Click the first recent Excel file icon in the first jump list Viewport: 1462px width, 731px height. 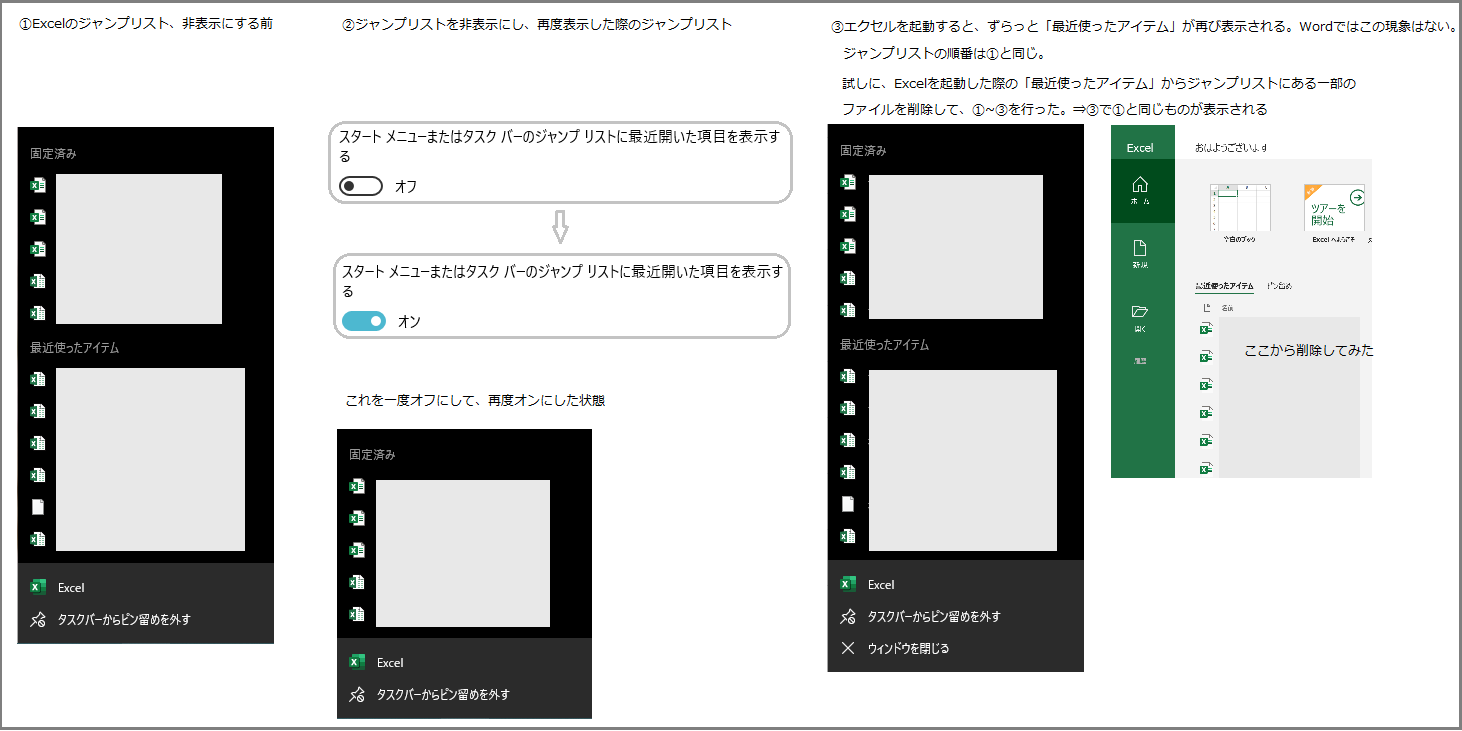click(38, 379)
